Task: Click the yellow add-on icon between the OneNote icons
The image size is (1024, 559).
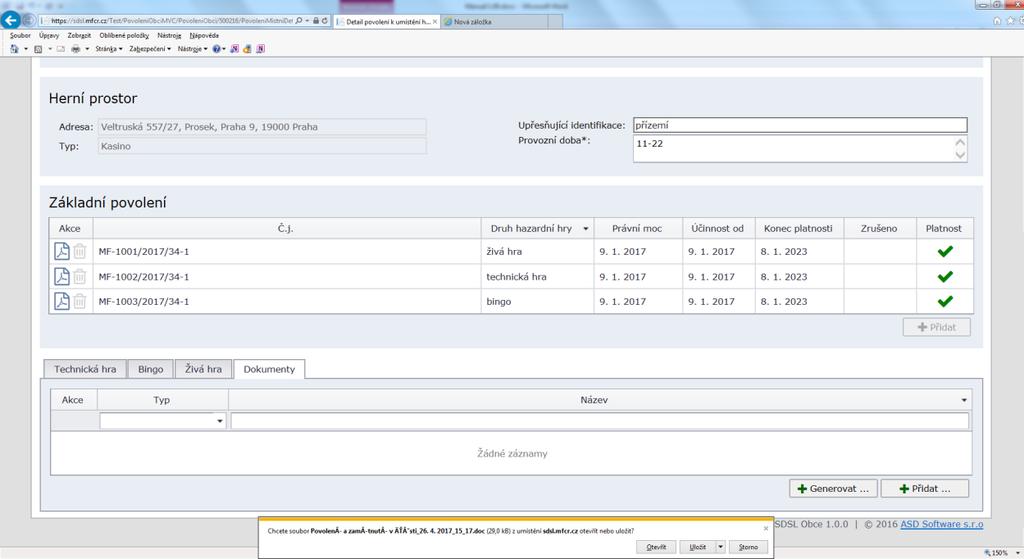Action: [248, 49]
